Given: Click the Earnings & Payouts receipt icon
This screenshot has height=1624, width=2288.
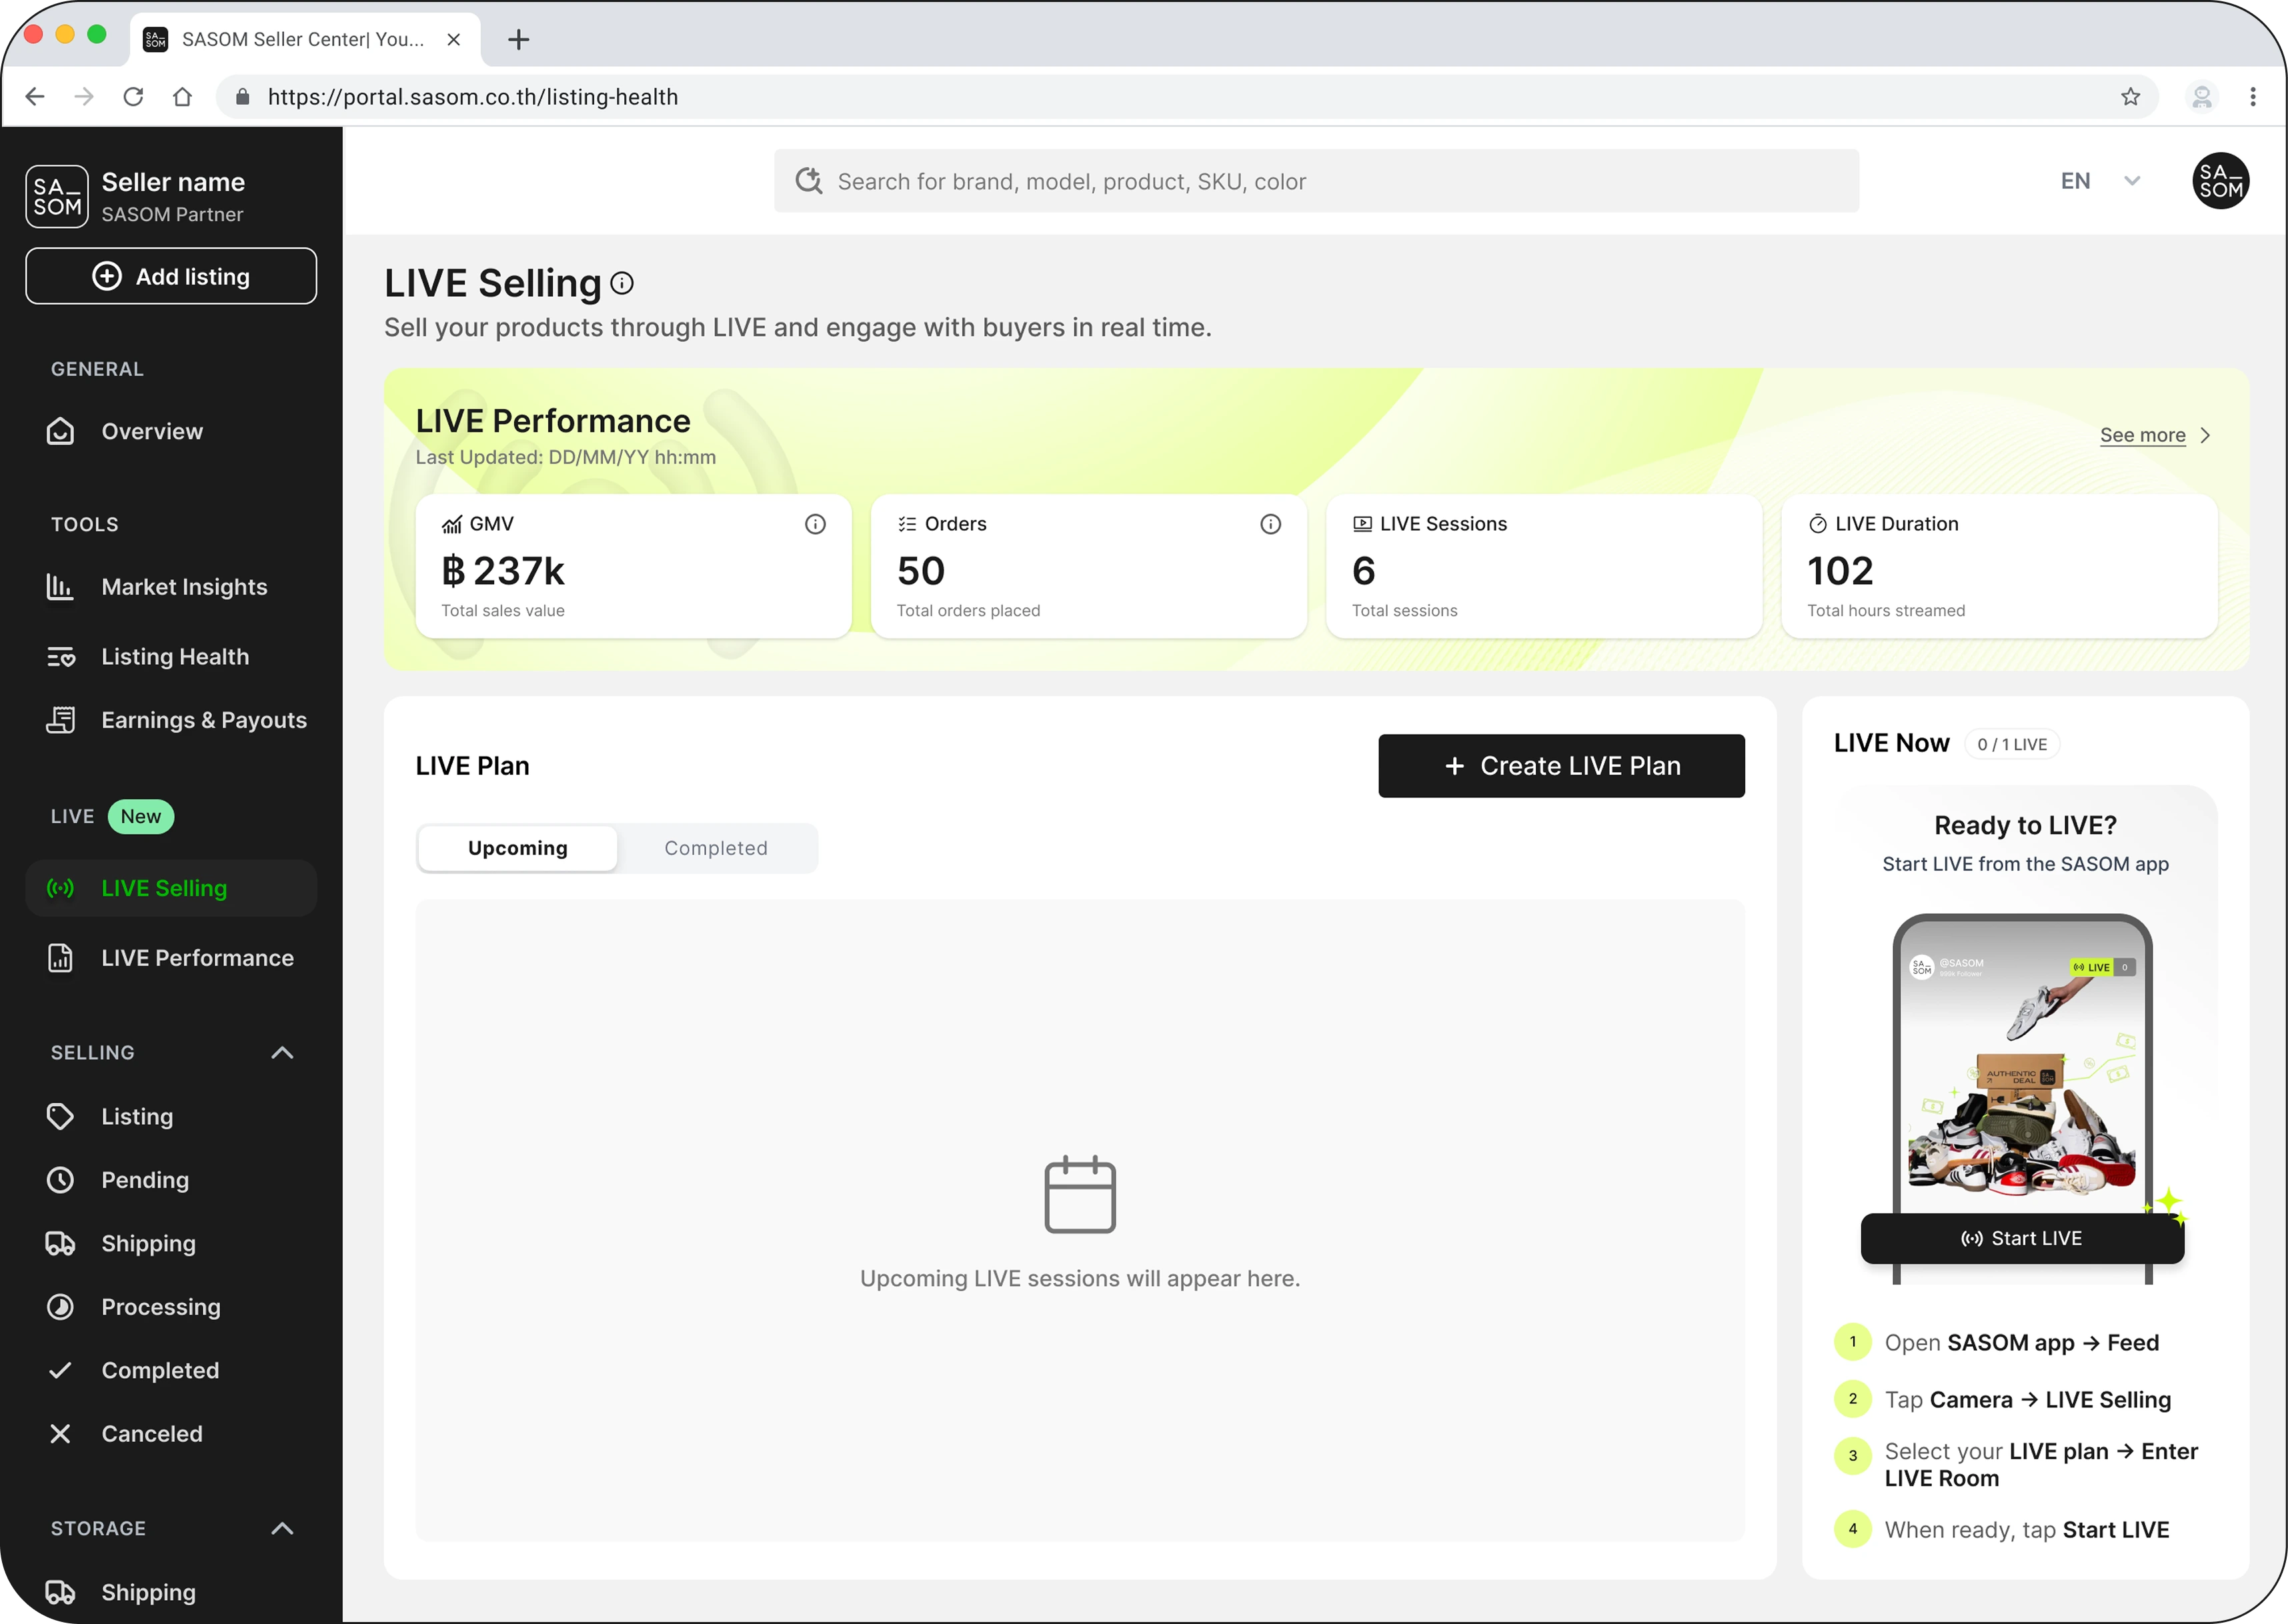Looking at the screenshot, I should [x=60, y=720].
